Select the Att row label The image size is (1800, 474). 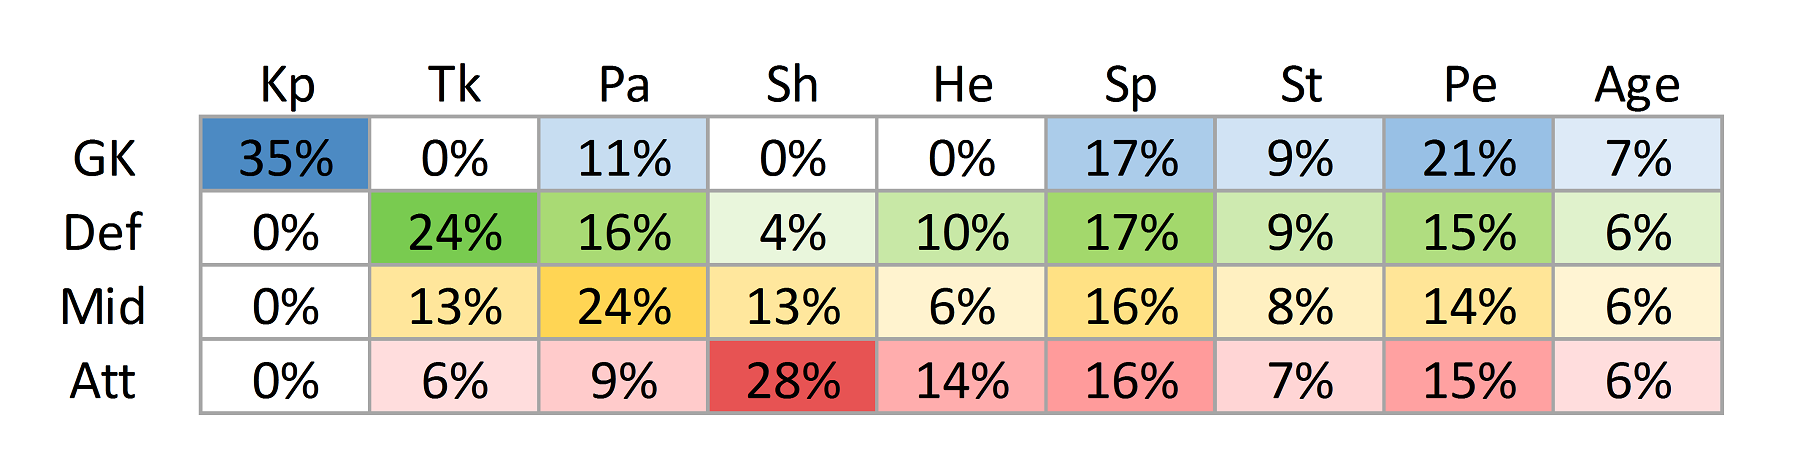103,380
